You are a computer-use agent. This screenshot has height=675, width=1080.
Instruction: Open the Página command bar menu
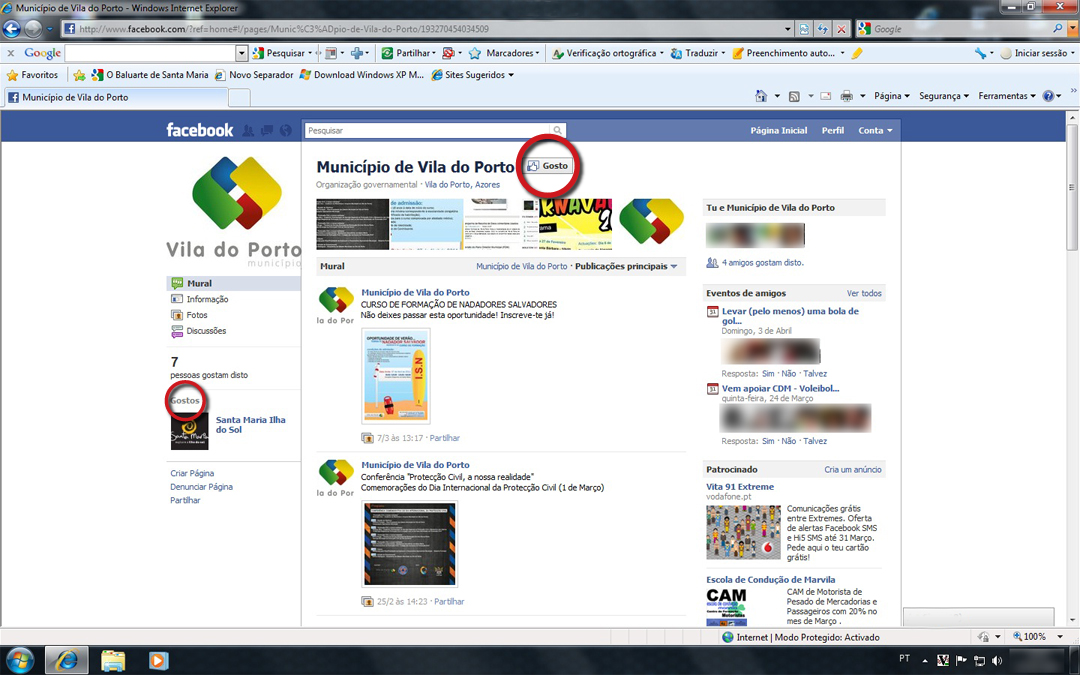click(x=892, y=96)
